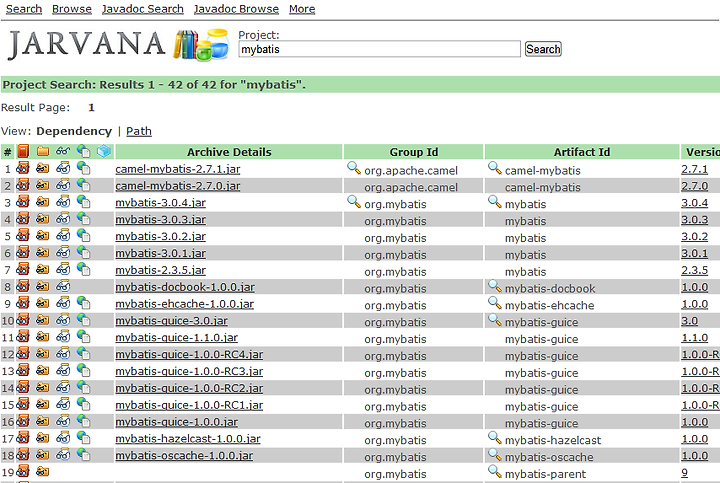Click the jar-with-glasses icon for mybatis-3.0.3.jar
Viewport: 720px width, 483px height.
(63, 219)
